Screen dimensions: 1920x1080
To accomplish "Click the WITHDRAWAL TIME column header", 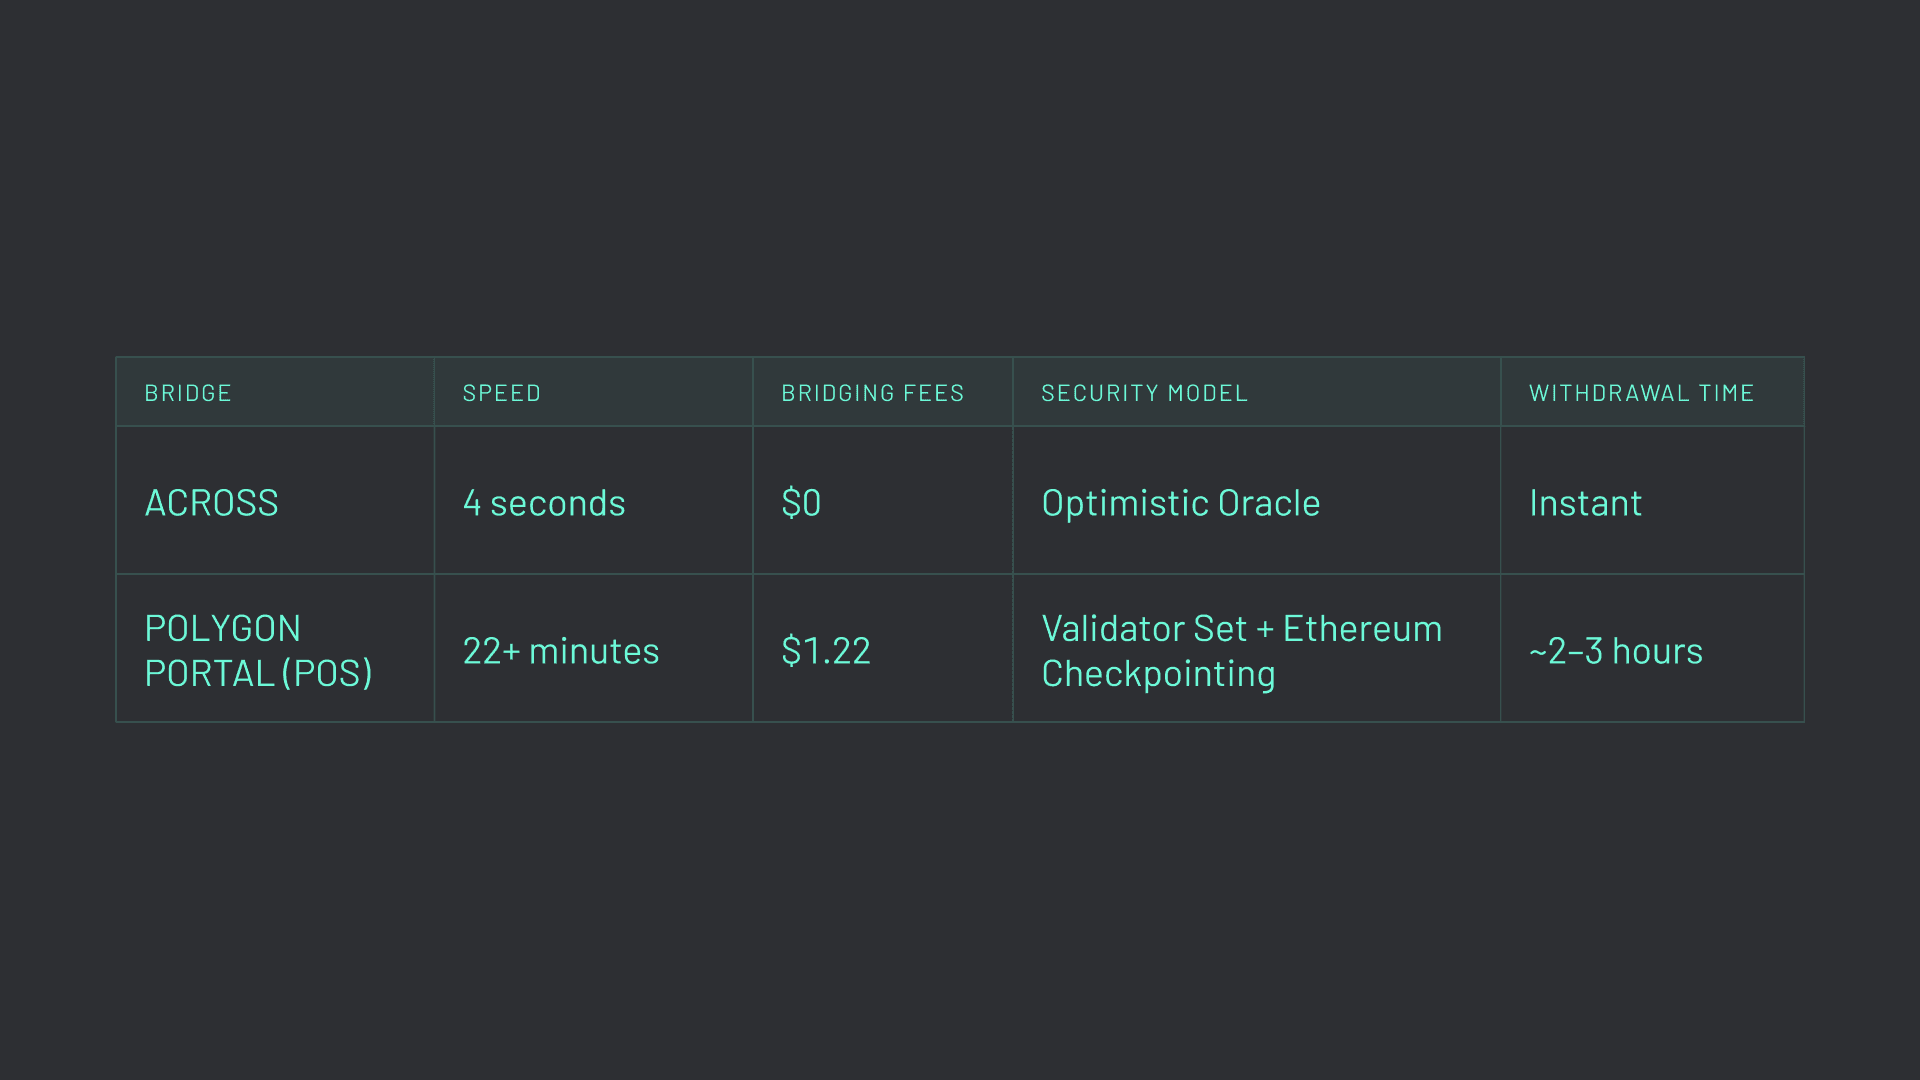I will 1641,392.
